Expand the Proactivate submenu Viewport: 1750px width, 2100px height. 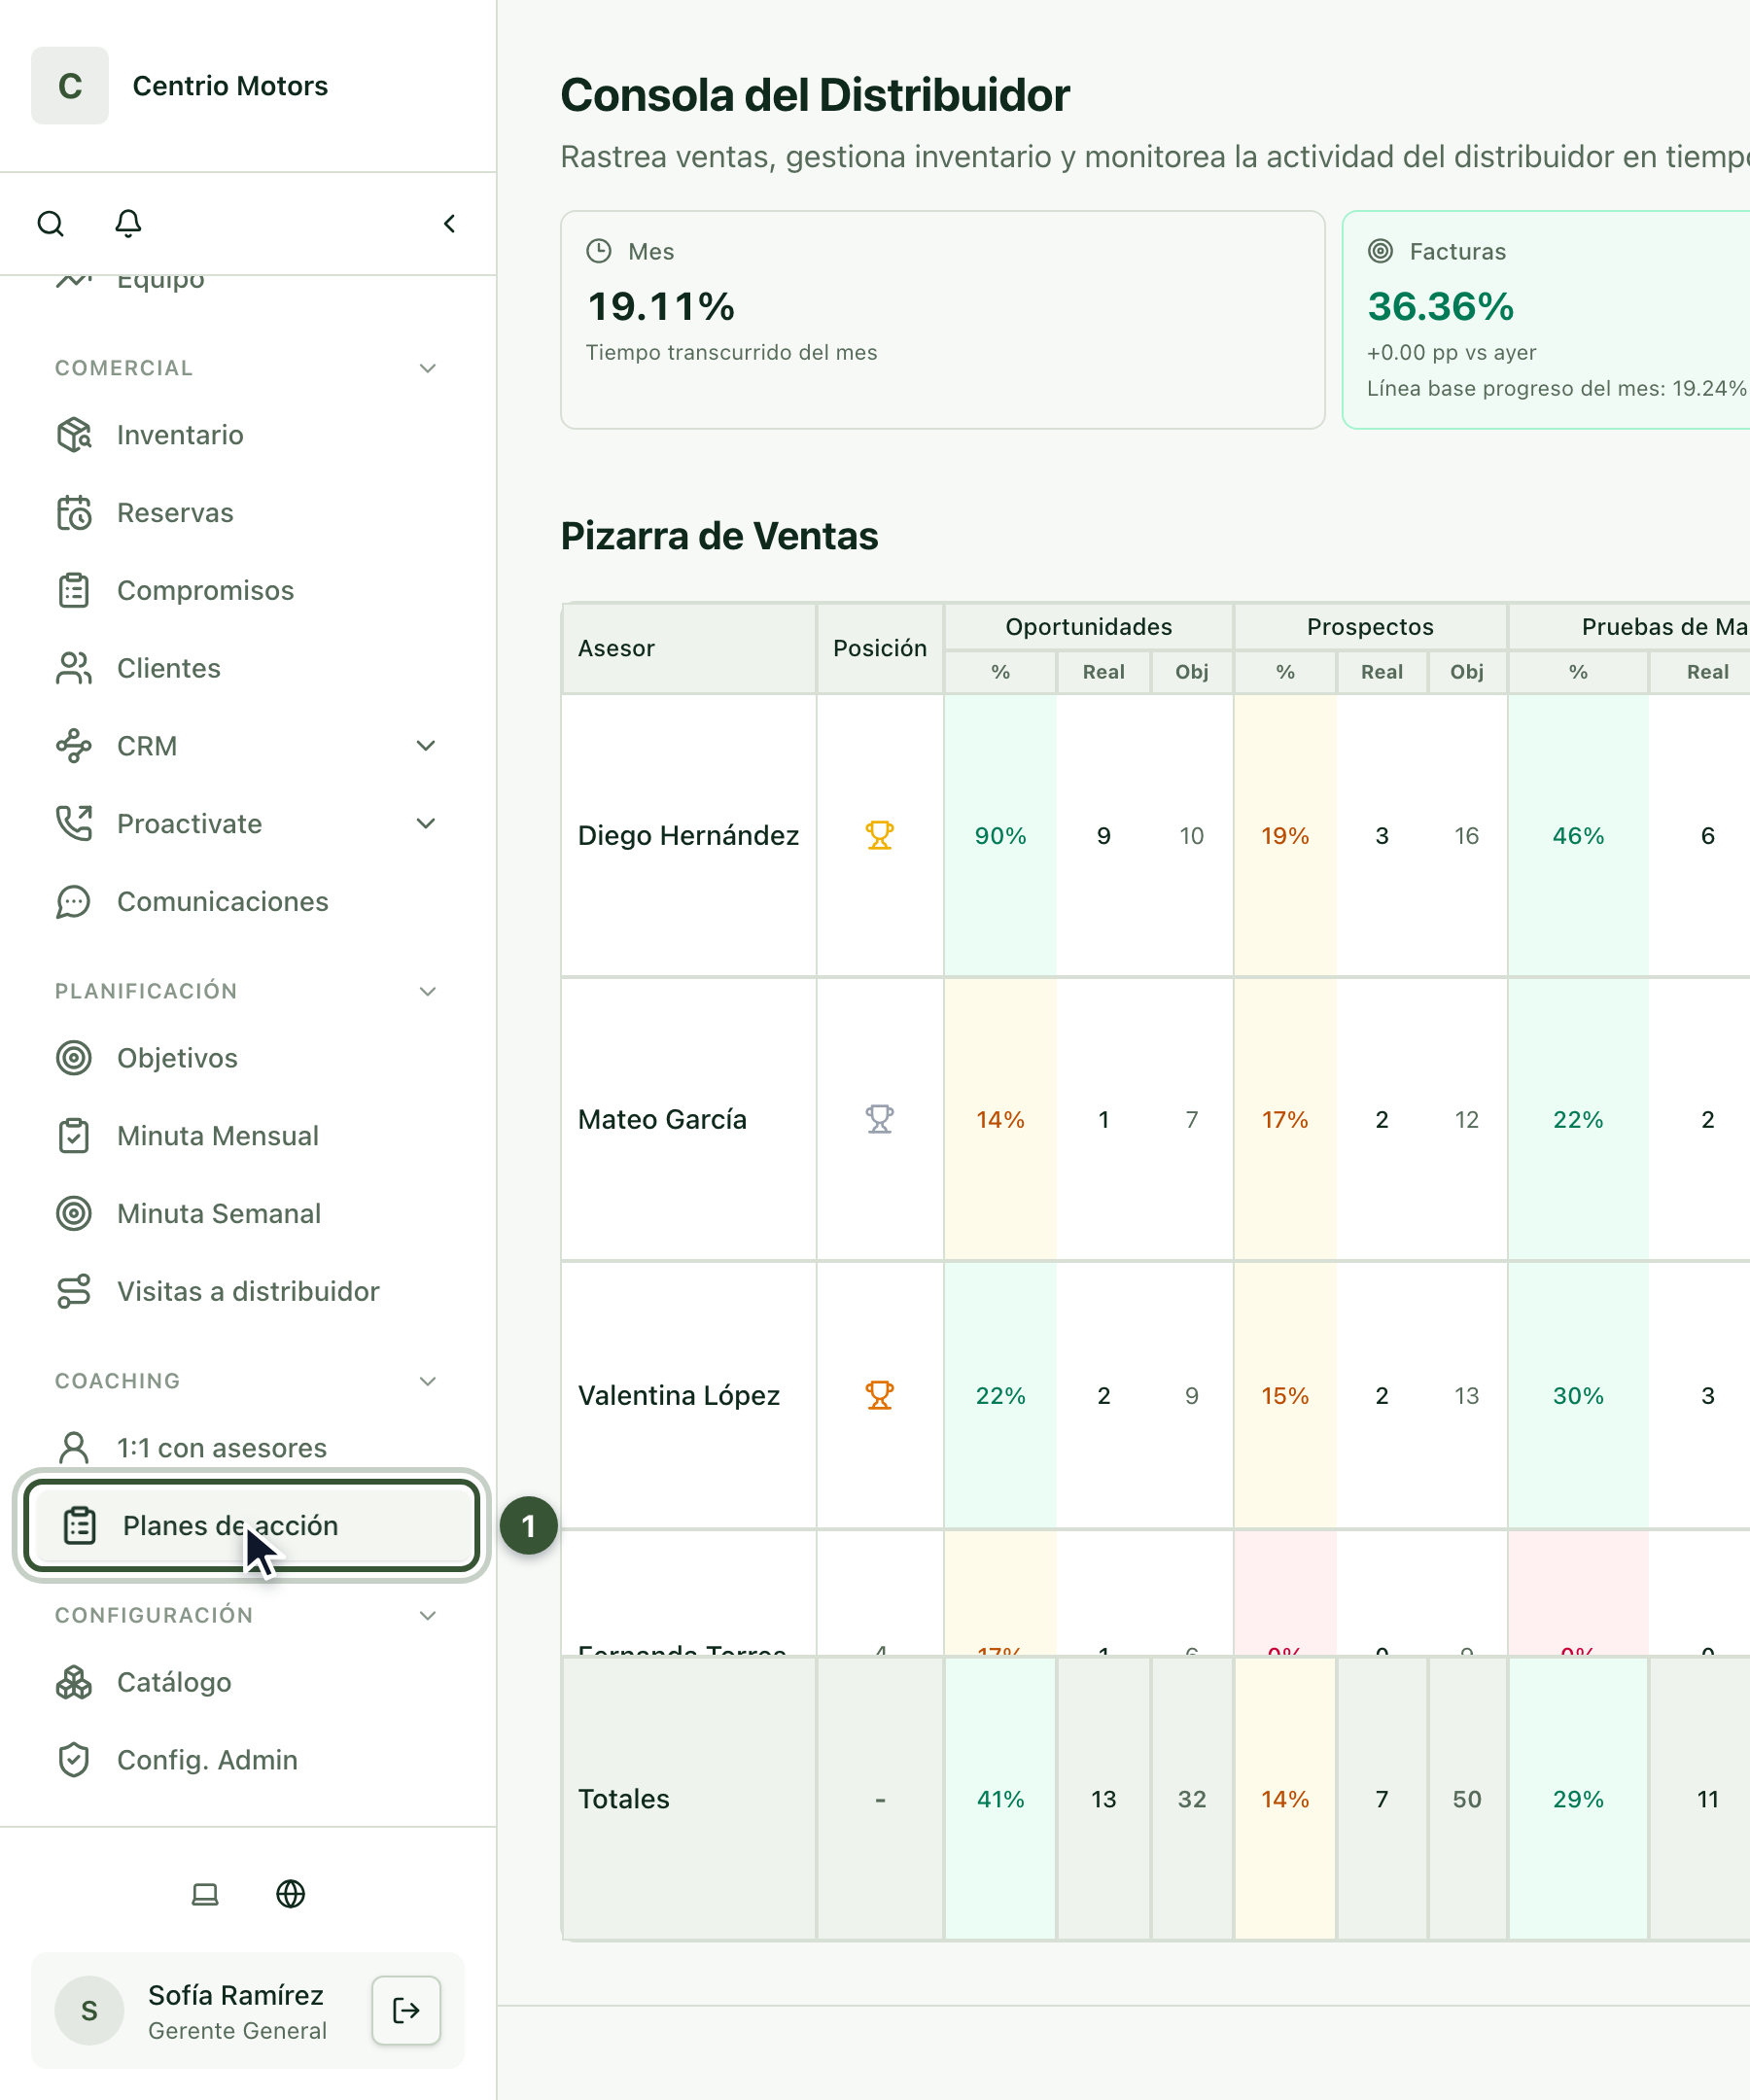click(426, 824)
